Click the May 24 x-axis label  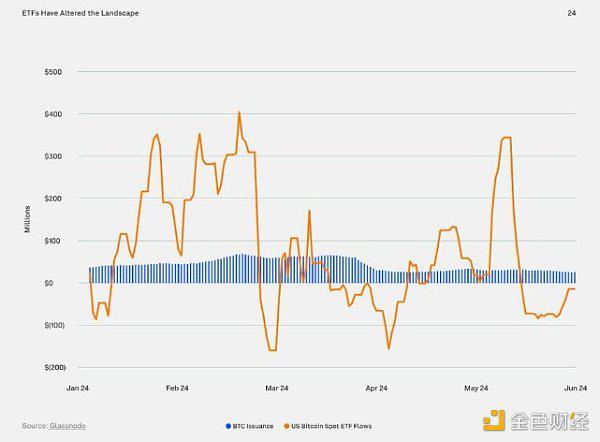coord(476,387)
